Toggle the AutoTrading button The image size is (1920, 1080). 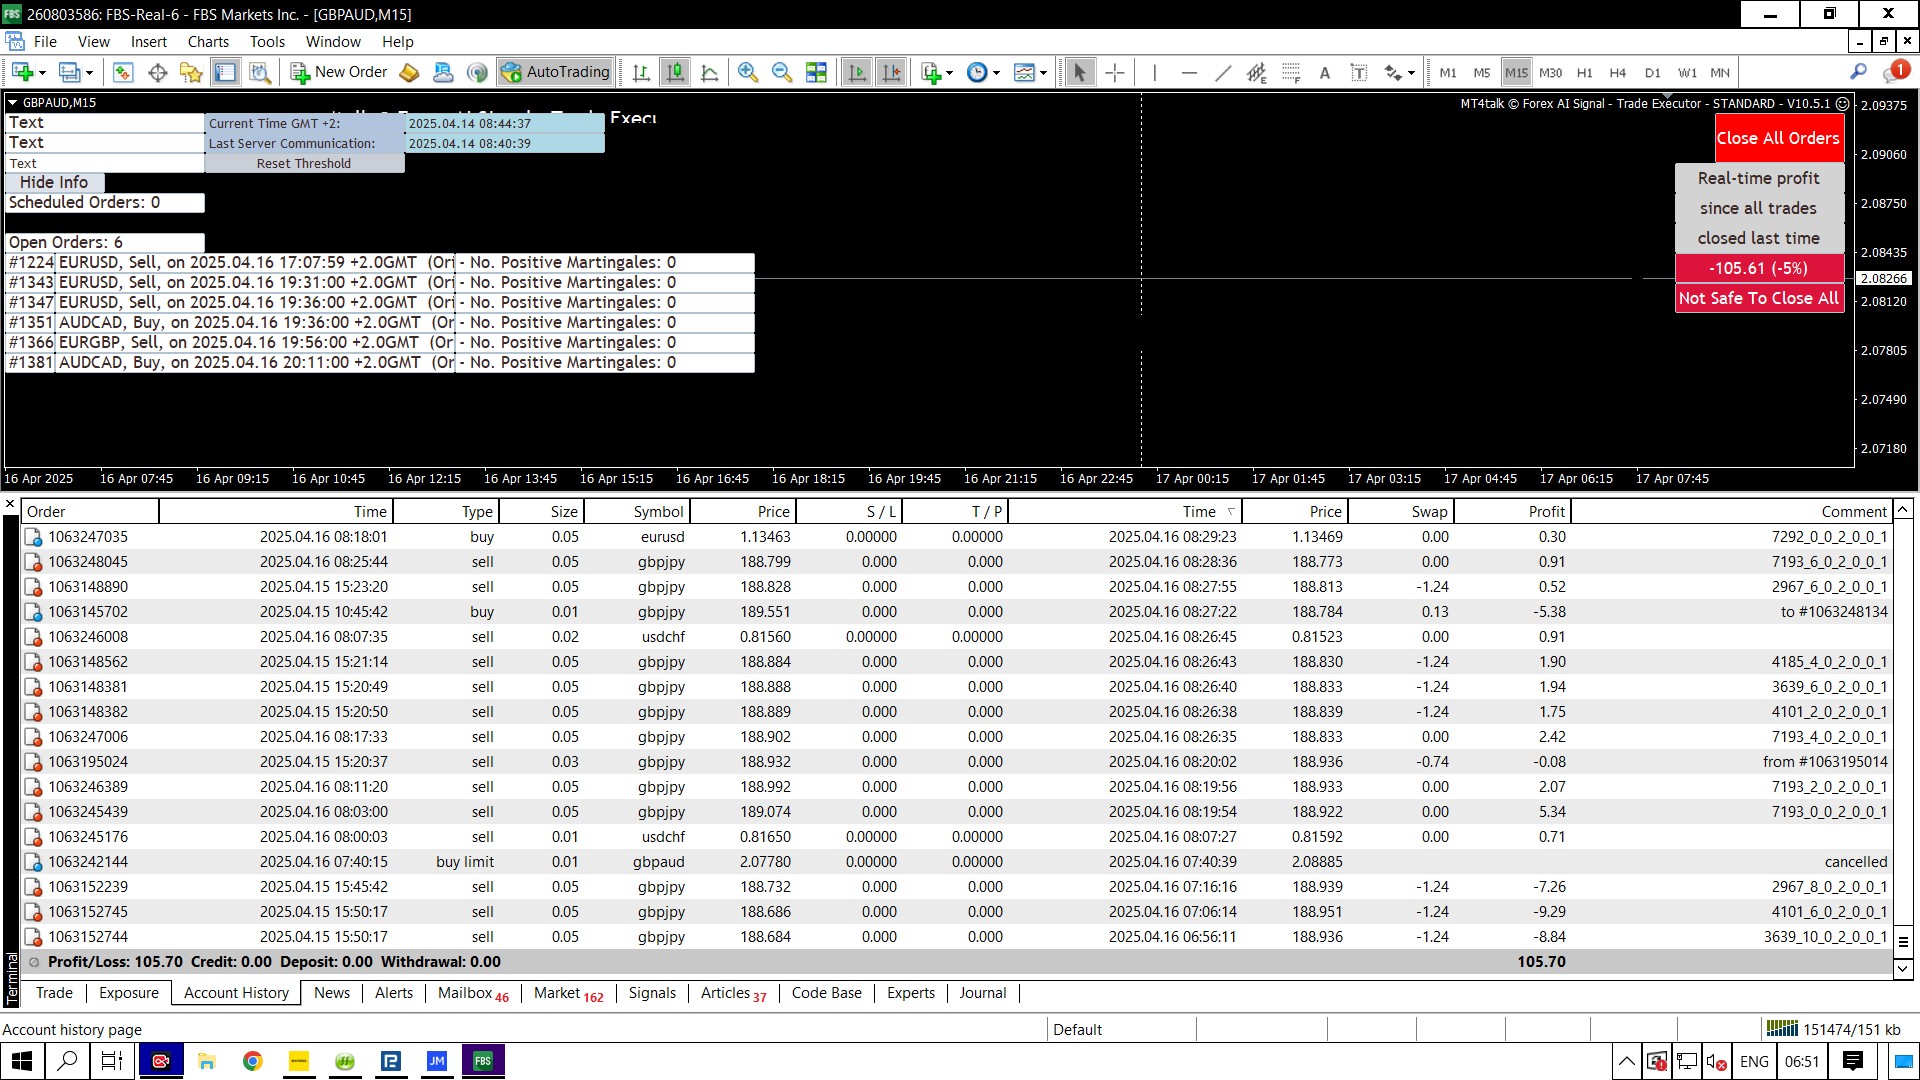tap(556, 72)
